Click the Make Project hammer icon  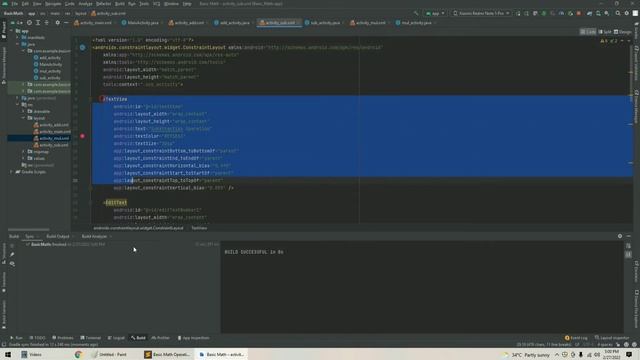coord(416,13)
